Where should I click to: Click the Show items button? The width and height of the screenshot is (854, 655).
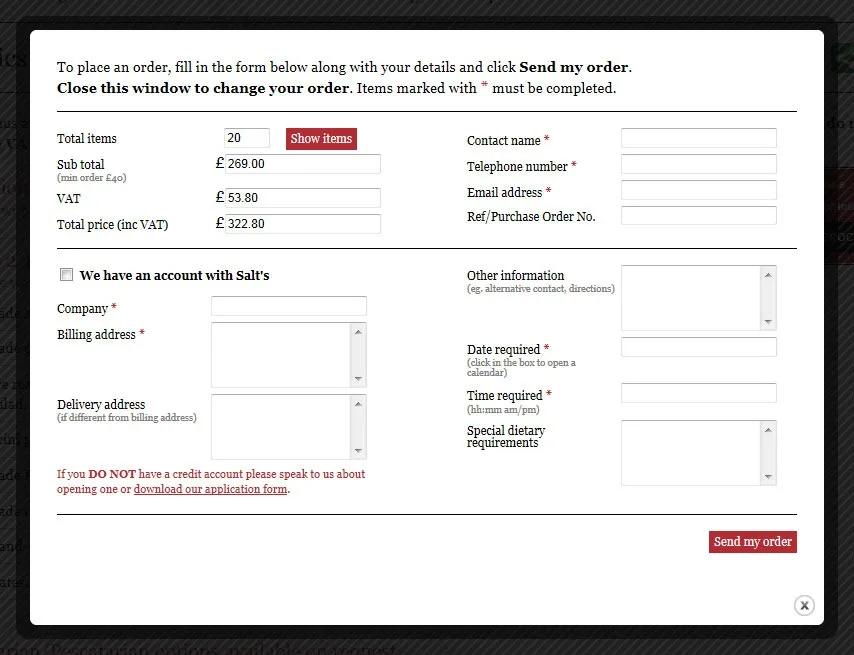click(321, 139)
